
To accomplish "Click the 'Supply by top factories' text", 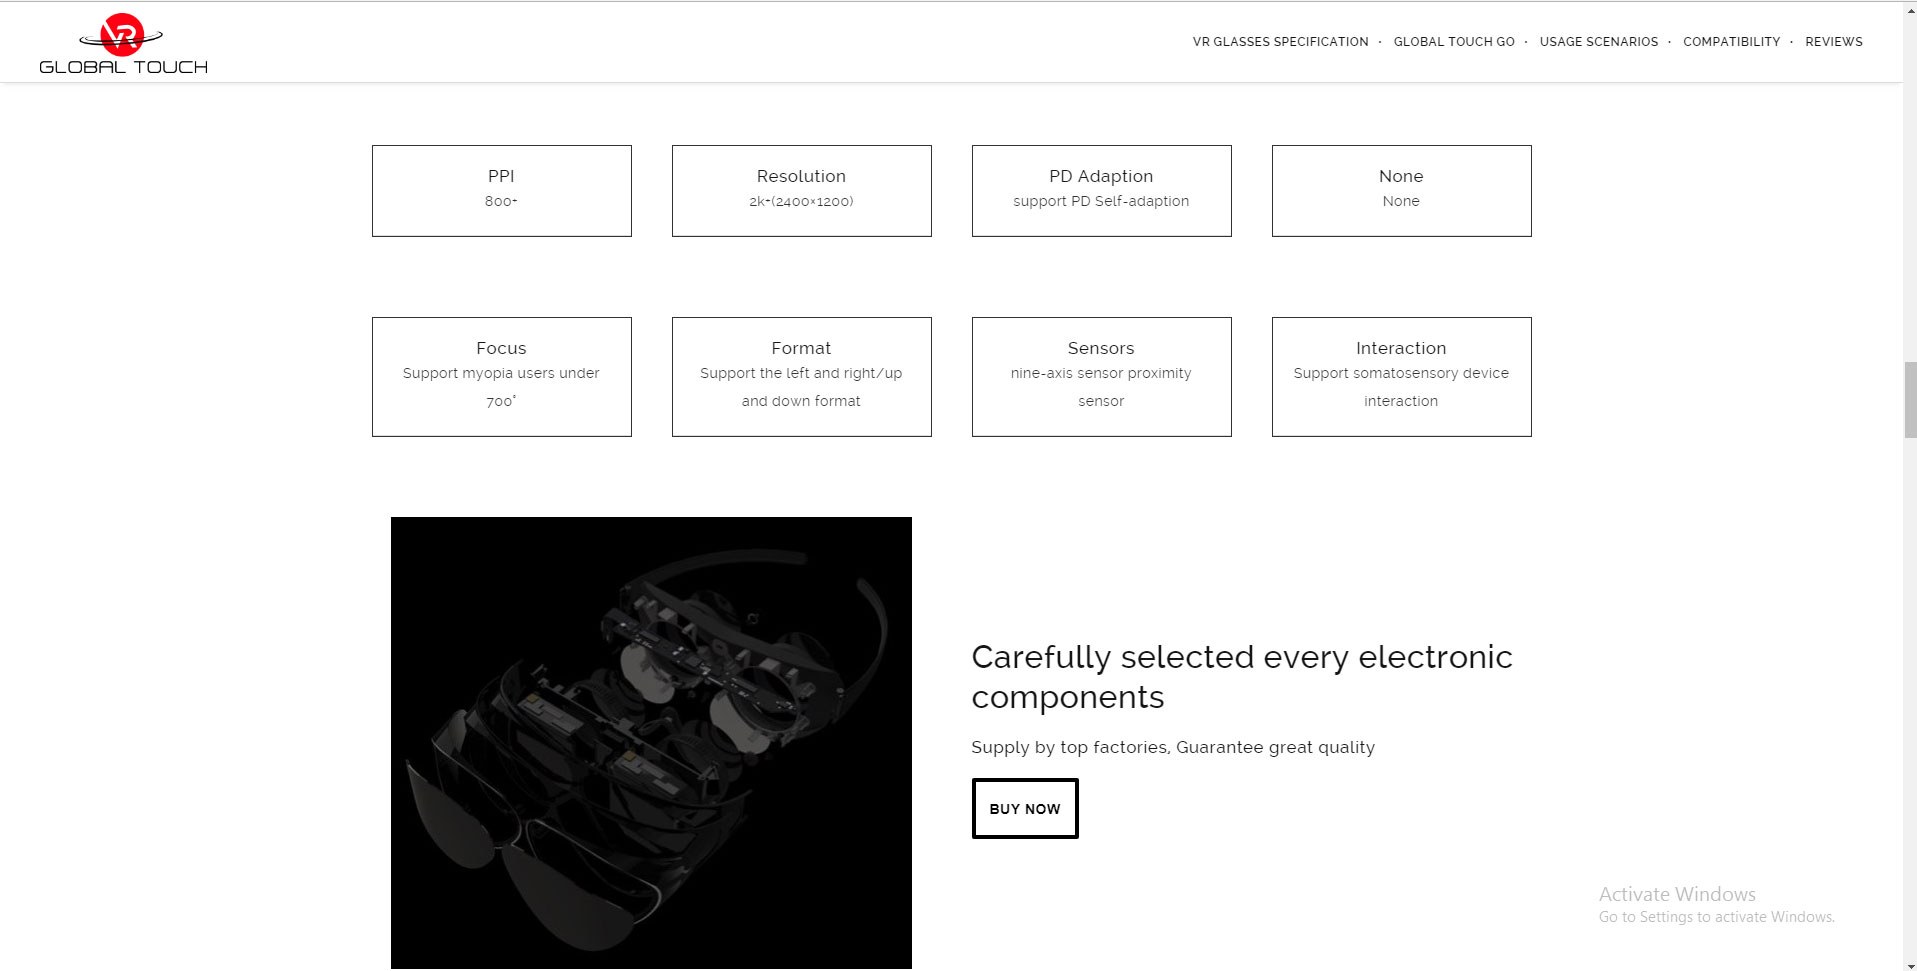I will tap(1173, 747).
